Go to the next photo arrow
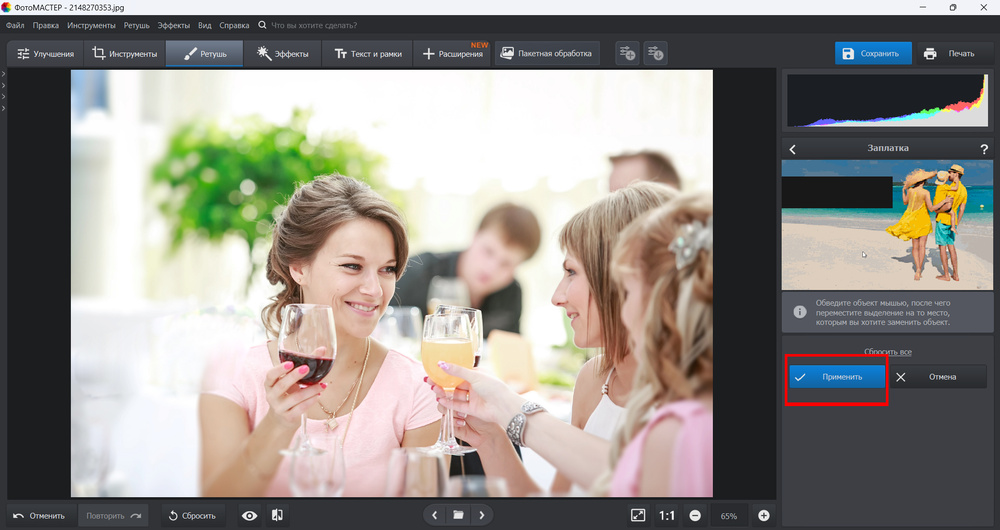Screen dimensions: 1000x530 click(482, 515)
